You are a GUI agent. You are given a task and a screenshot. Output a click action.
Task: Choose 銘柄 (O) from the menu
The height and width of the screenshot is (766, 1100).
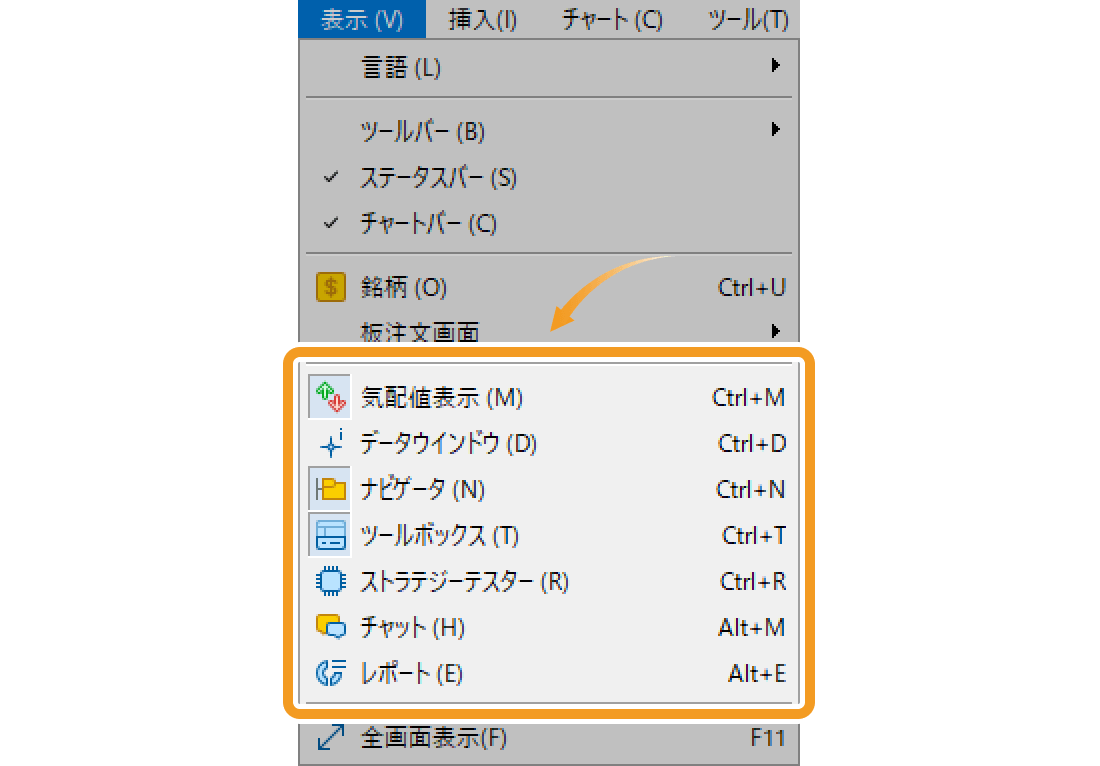tap(549, 287)
